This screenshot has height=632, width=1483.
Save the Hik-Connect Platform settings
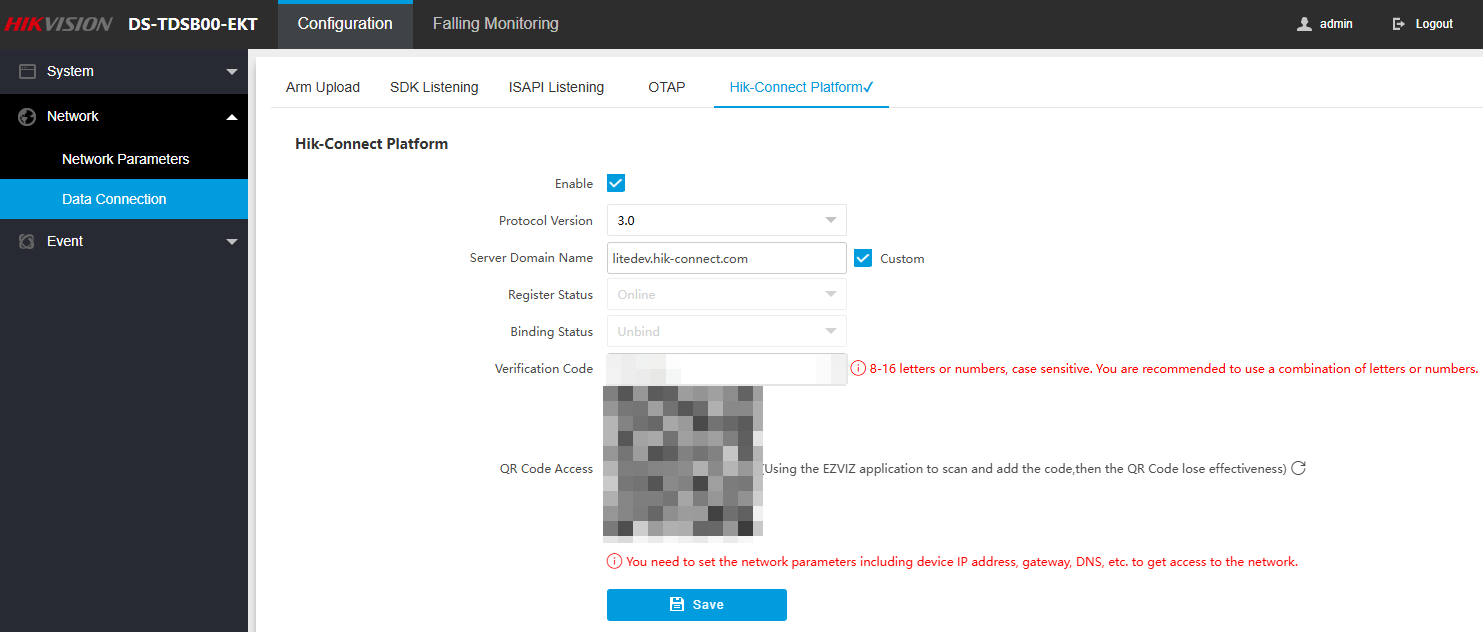point(696,605)
